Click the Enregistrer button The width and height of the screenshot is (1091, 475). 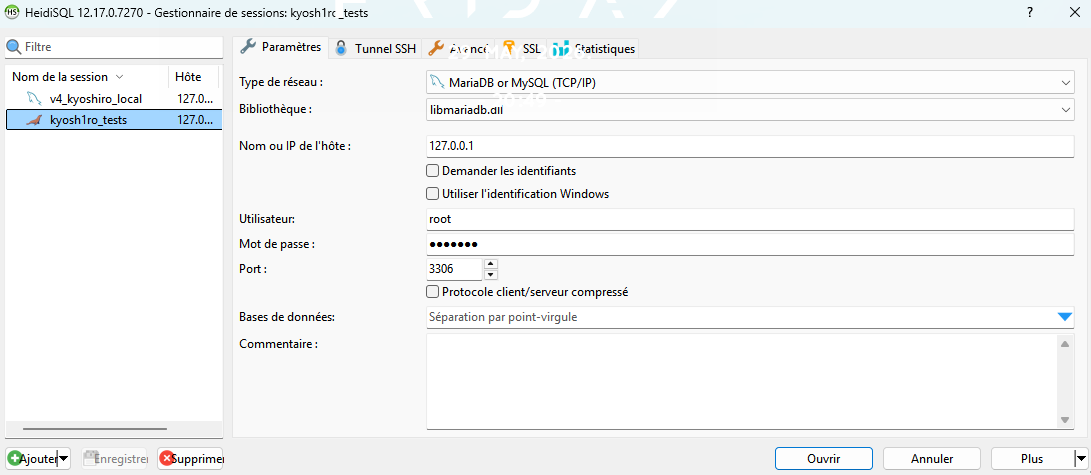[x=114, y=459]
